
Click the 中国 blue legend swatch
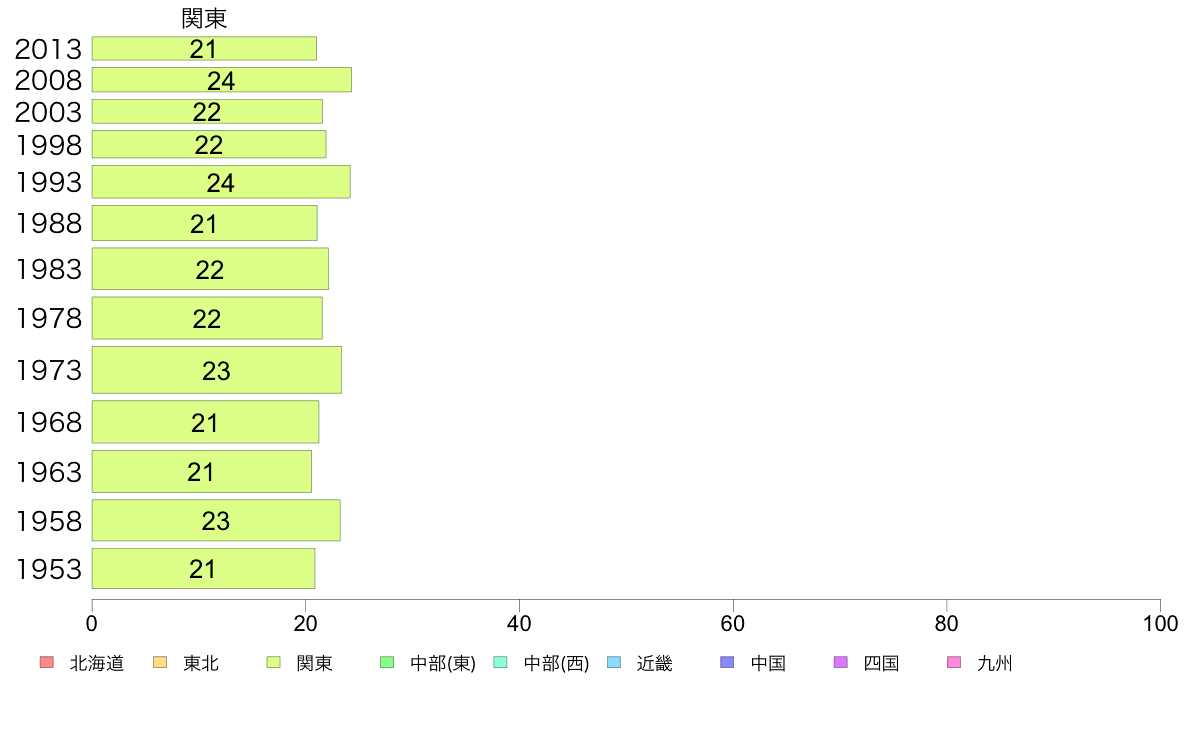[727, 662]
